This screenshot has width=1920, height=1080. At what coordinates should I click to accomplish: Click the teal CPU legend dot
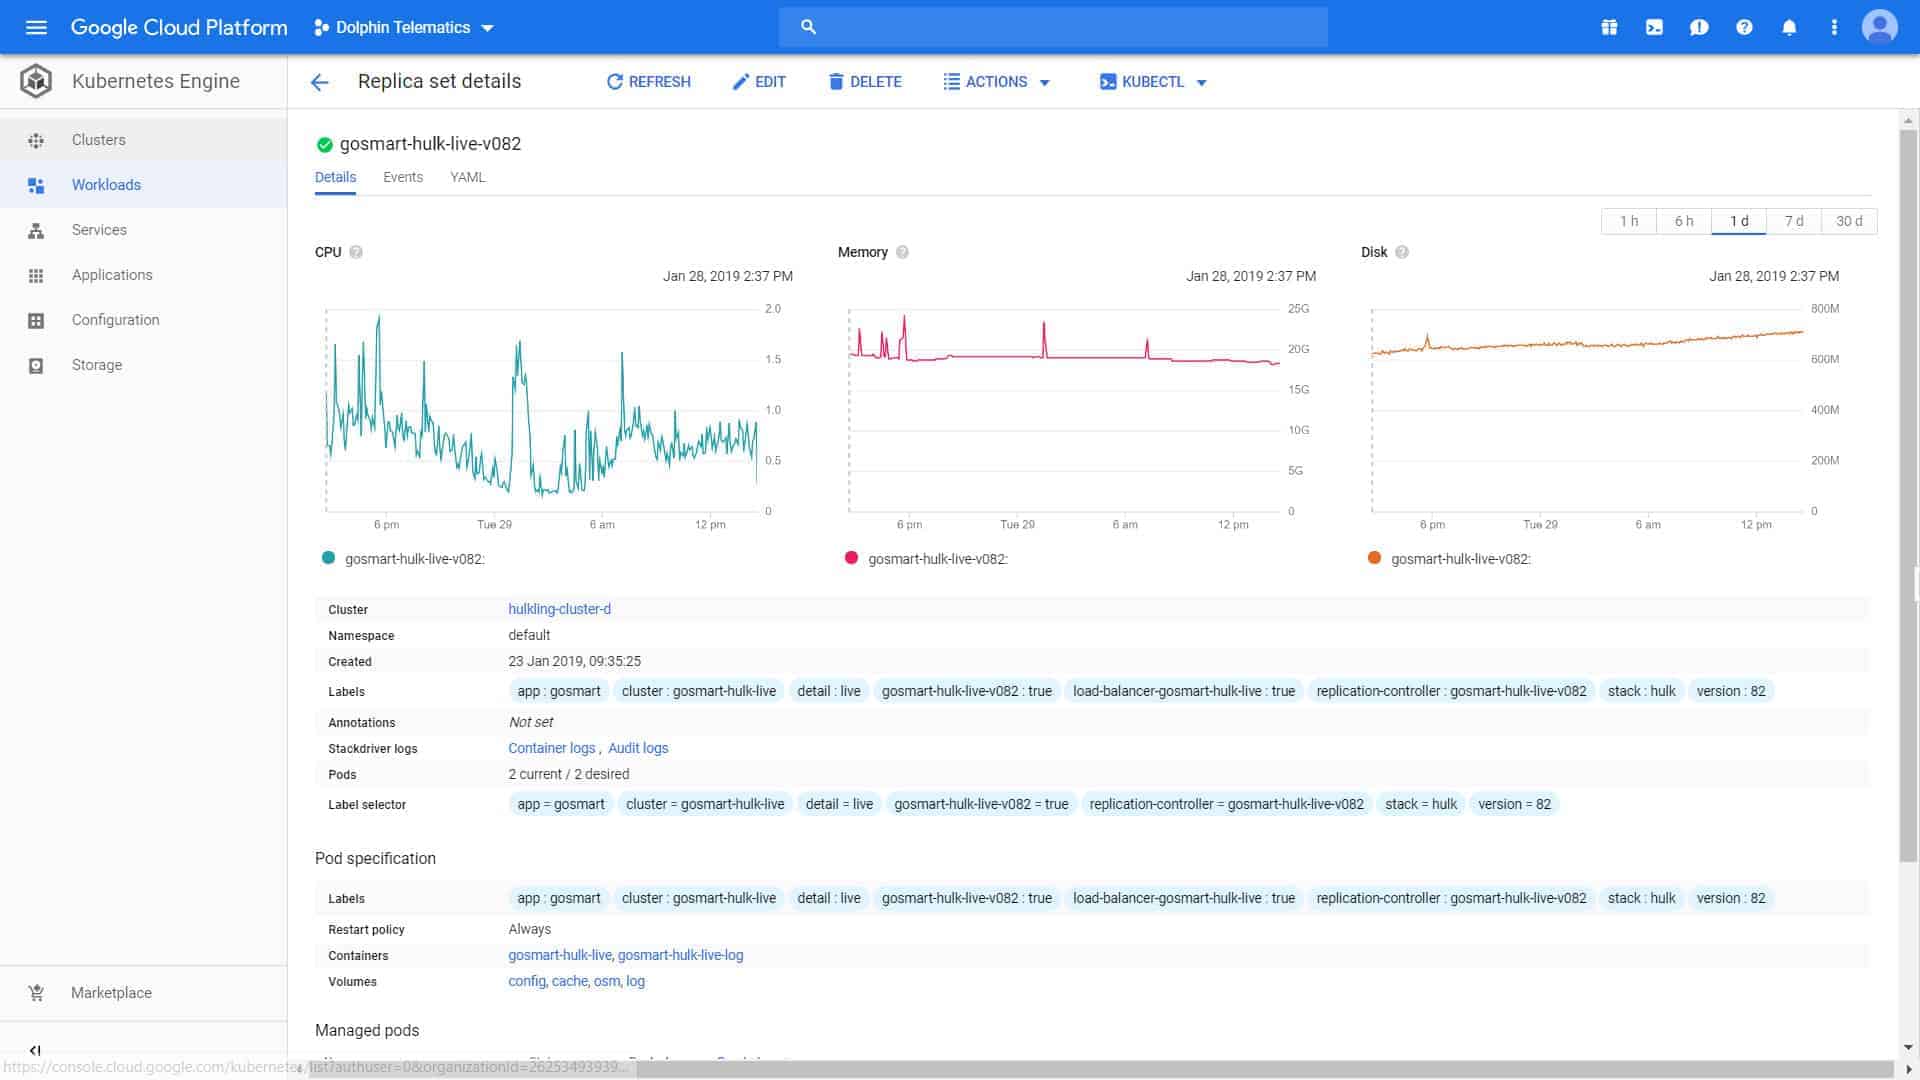click(328, 558)
